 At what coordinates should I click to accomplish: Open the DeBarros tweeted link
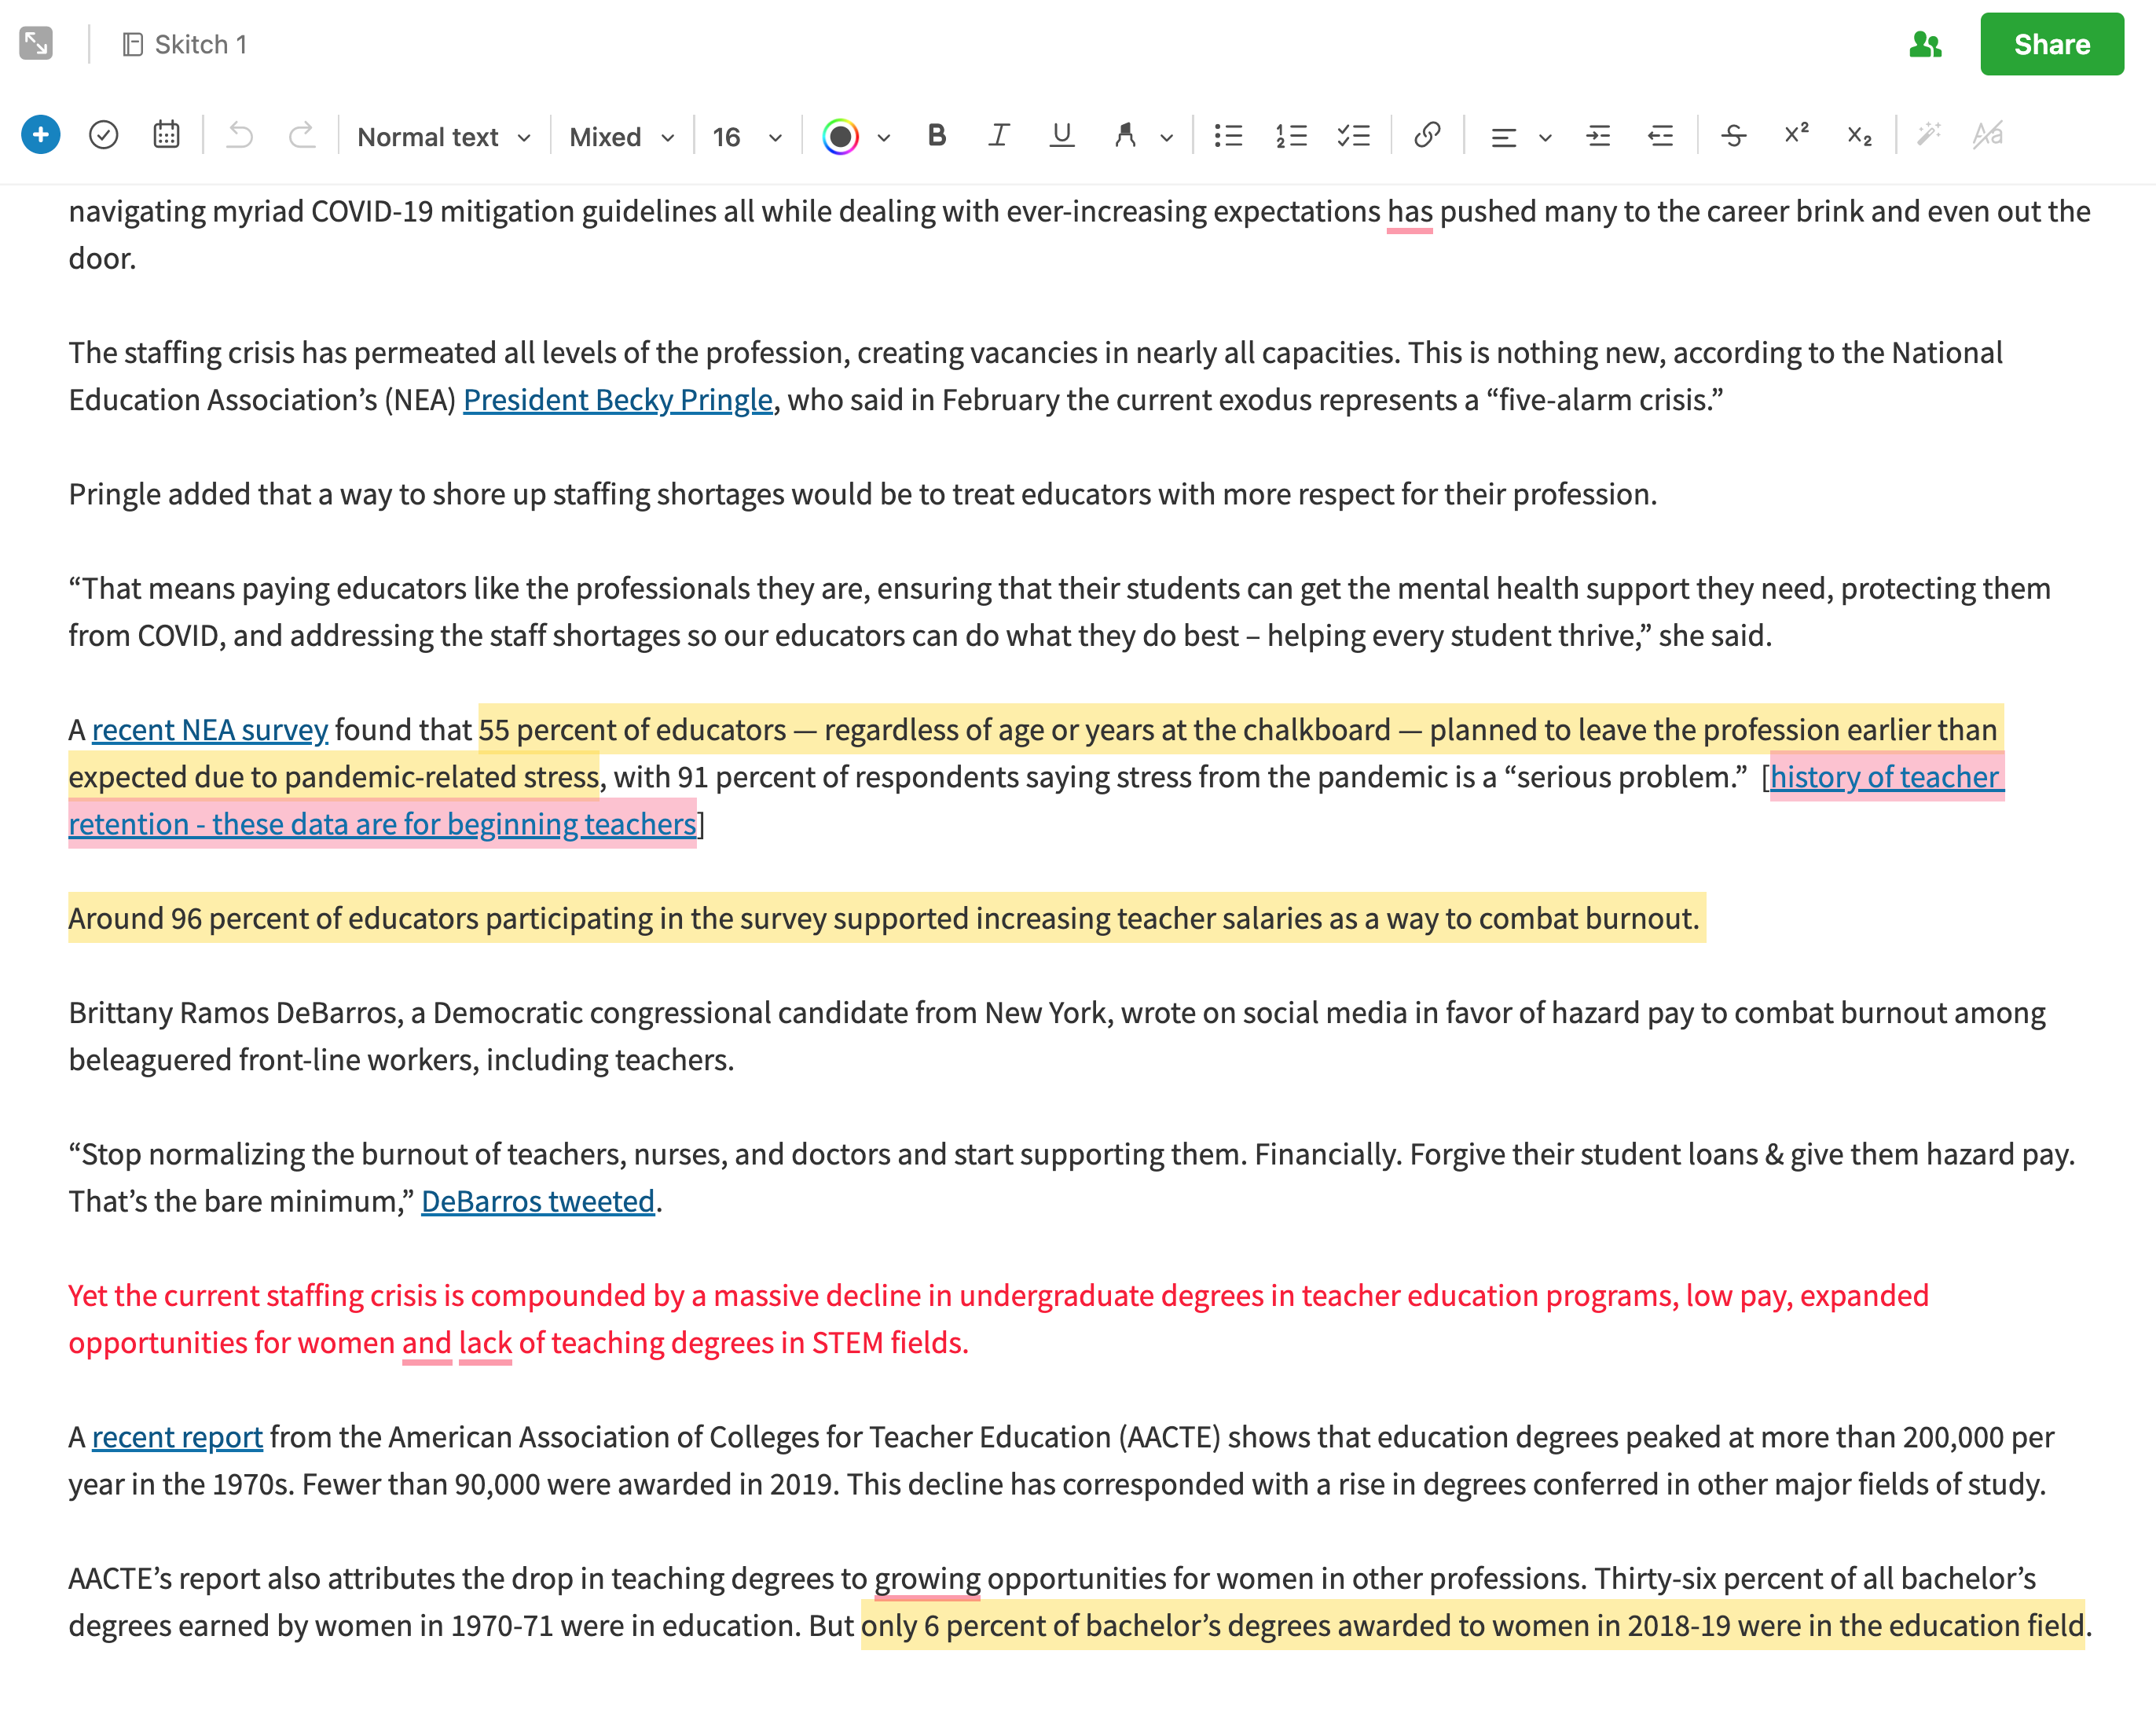[x=538, y=1201]
